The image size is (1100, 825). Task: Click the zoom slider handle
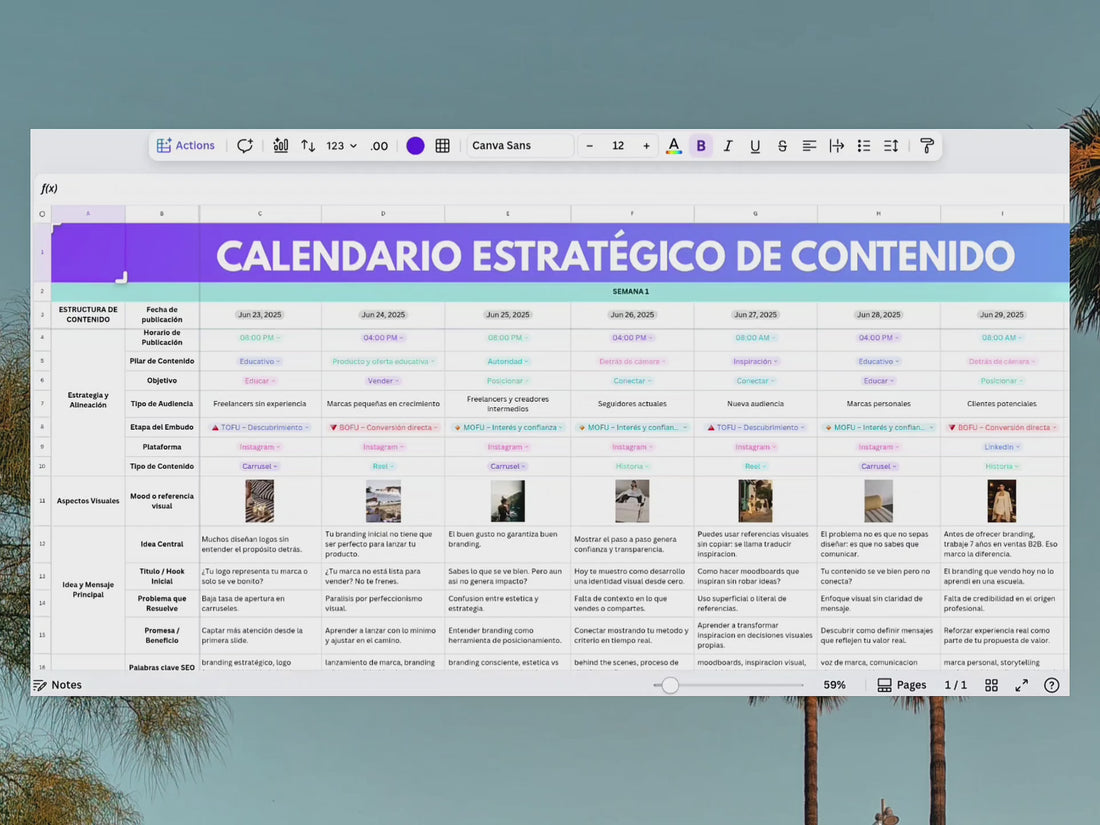coord(670,685)
